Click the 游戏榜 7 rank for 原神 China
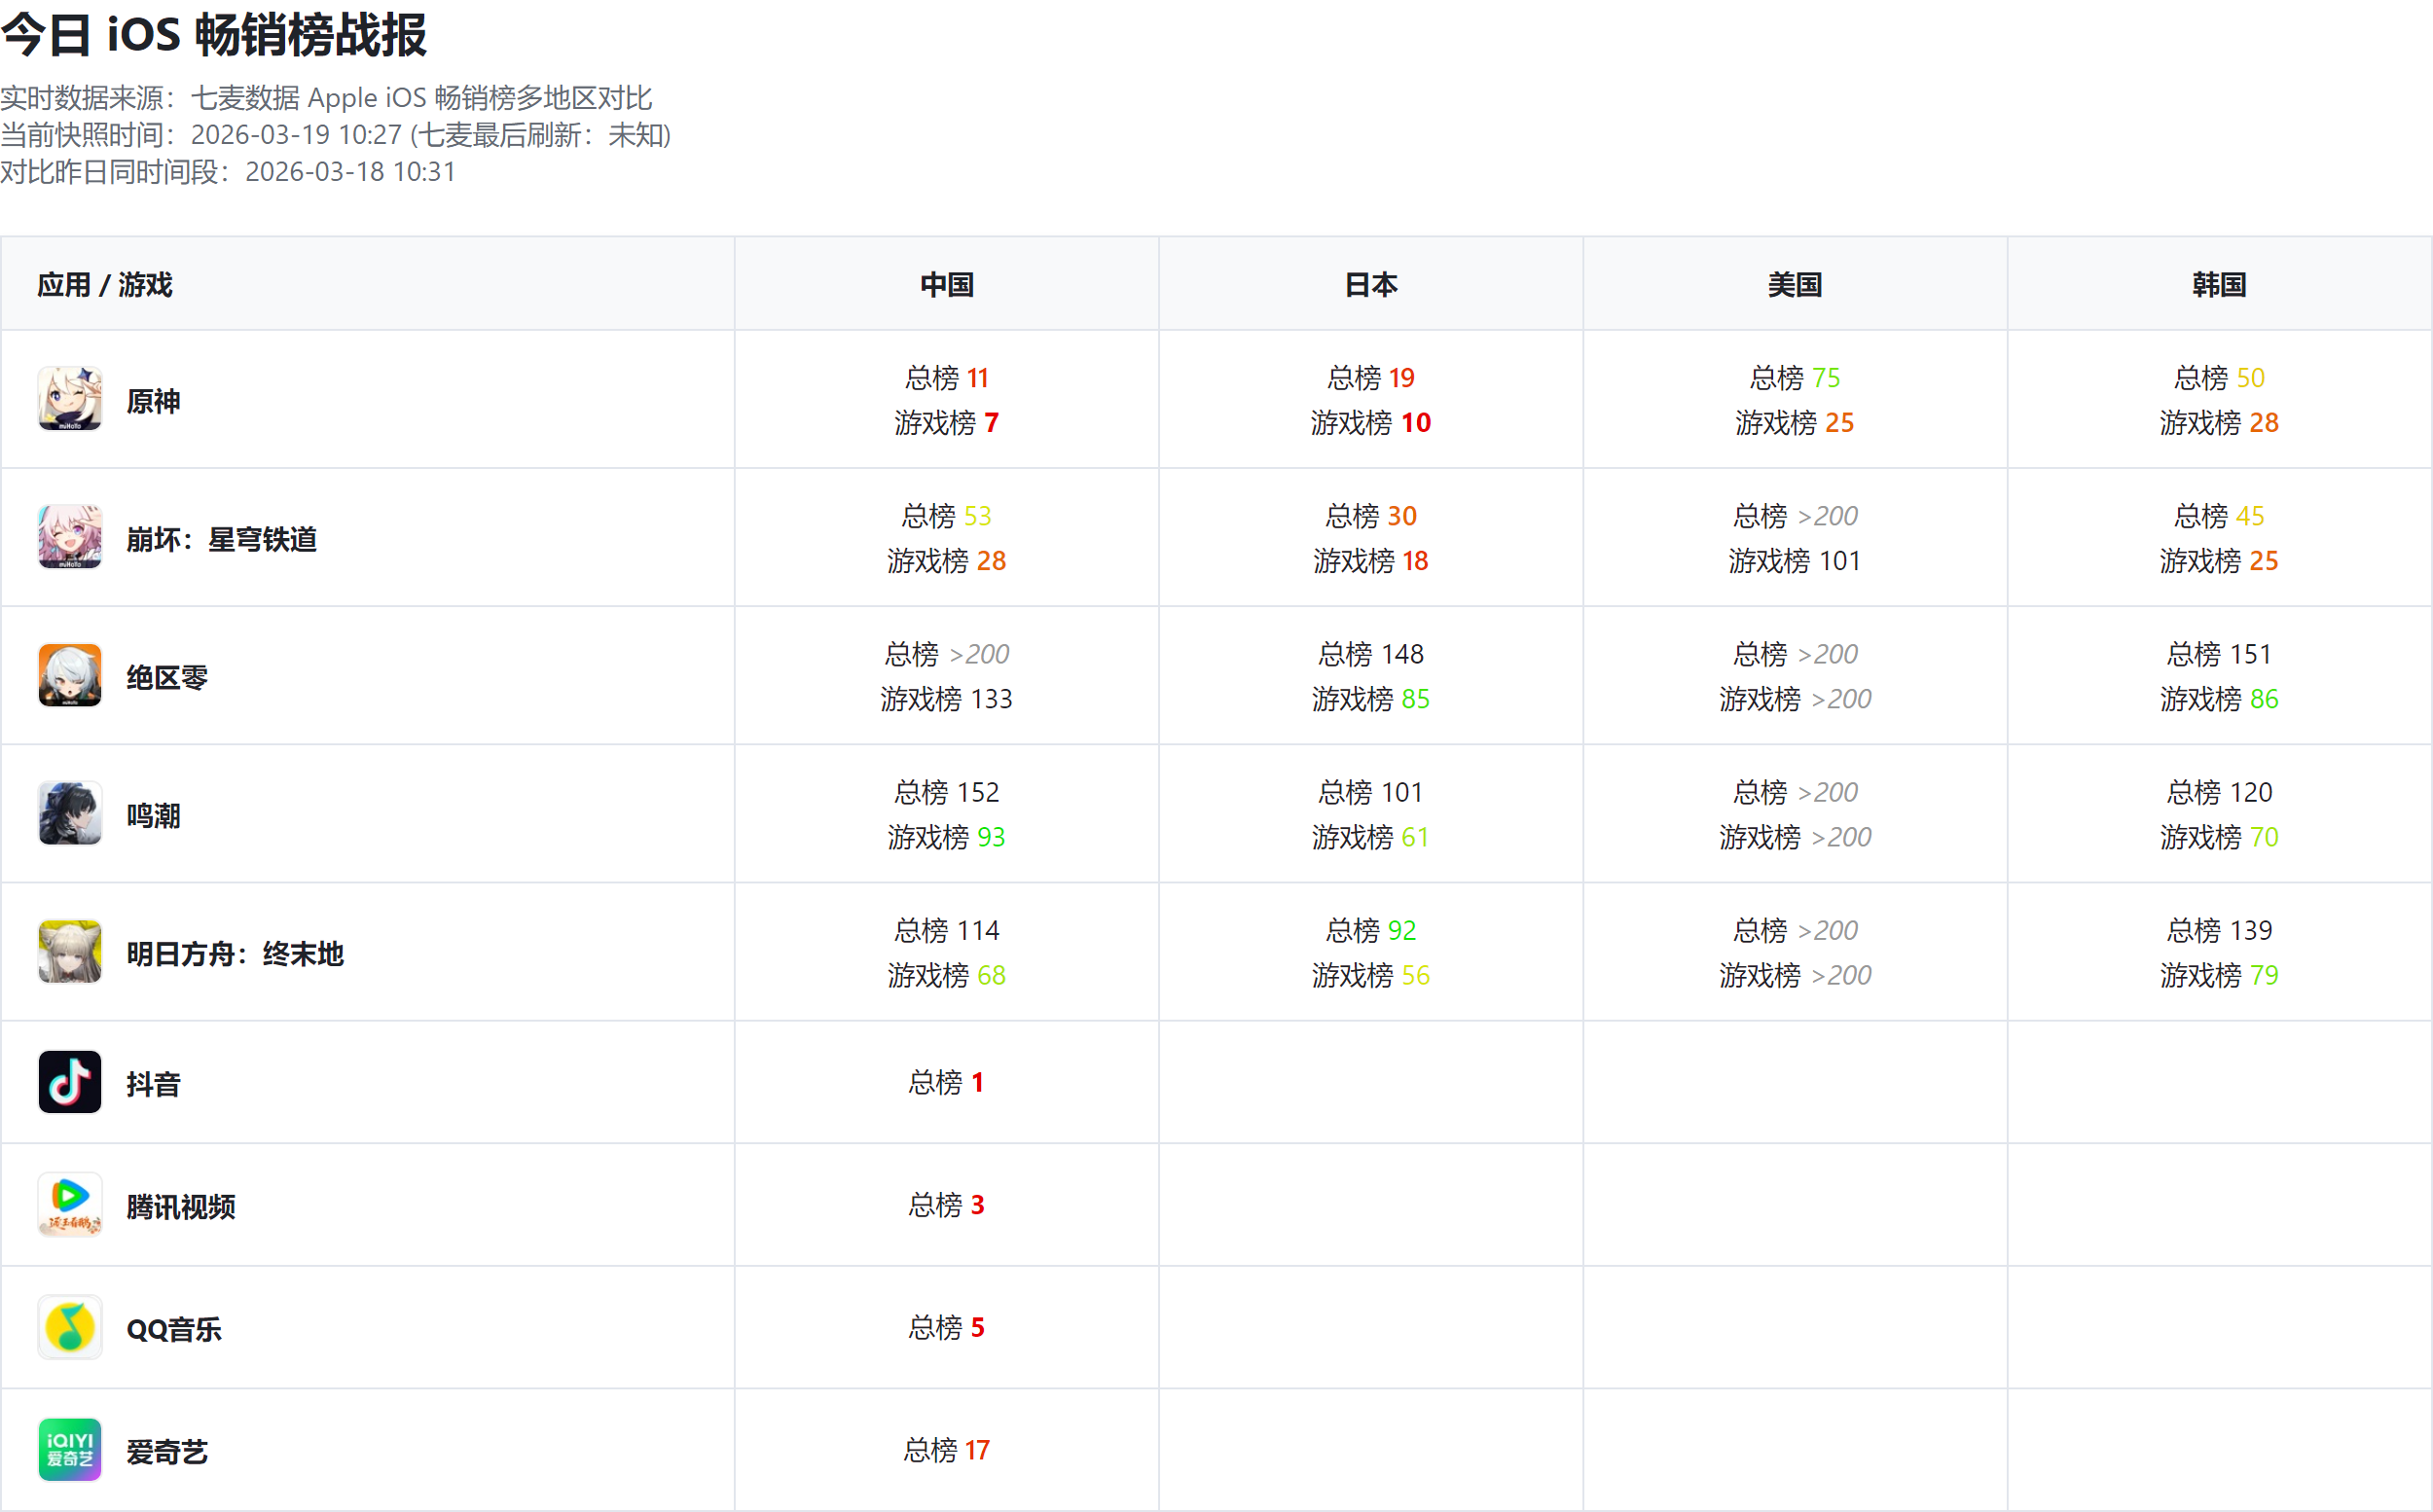This screenshot has width=2433, height=1512. [946, 422]
